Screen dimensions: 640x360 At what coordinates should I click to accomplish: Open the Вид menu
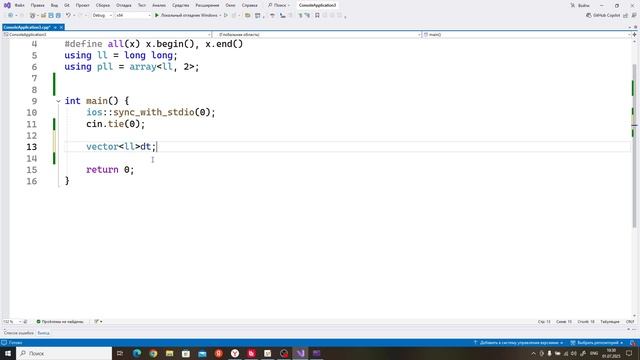pyautogui.click(x=54, y=5)
